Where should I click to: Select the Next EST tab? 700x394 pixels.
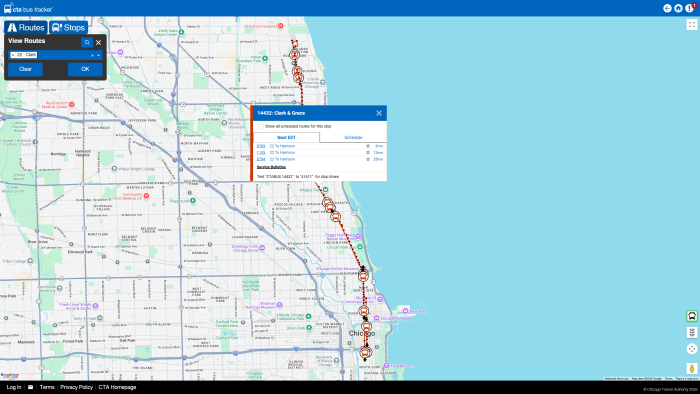pos(286,137)
